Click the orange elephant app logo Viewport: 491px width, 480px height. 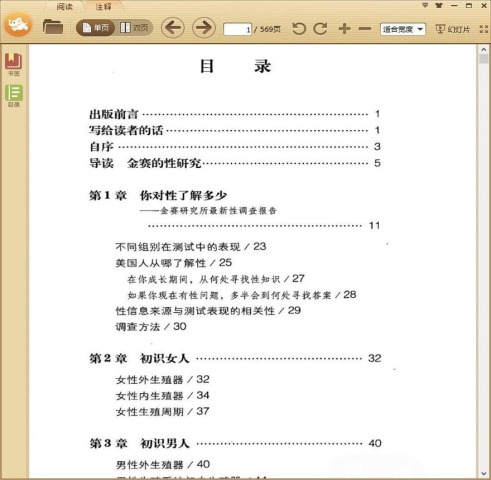18,24
